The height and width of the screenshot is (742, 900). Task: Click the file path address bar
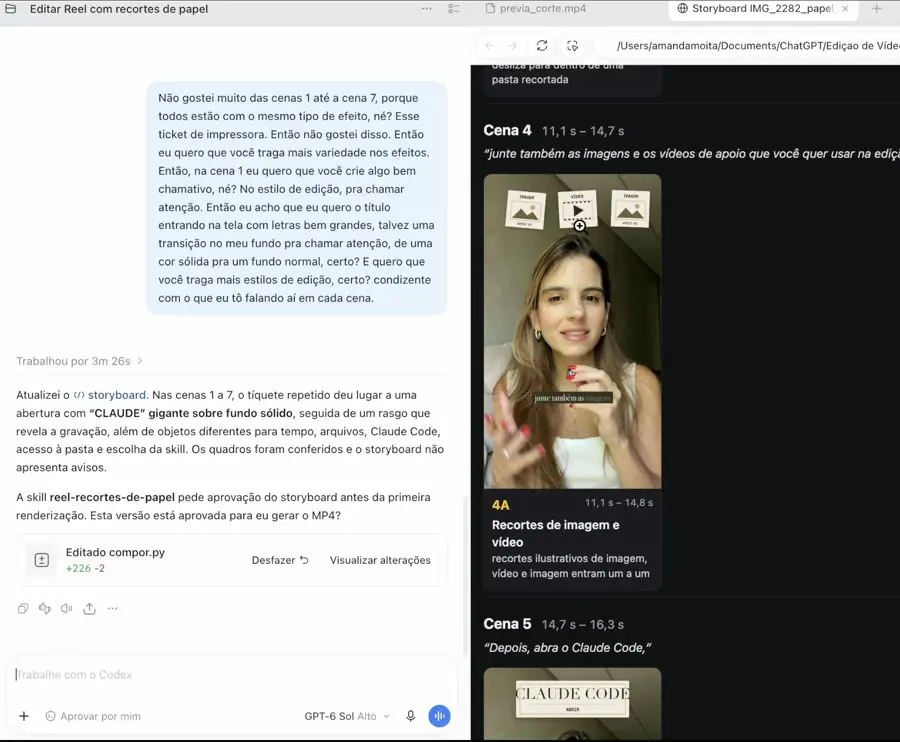[749, 46]
